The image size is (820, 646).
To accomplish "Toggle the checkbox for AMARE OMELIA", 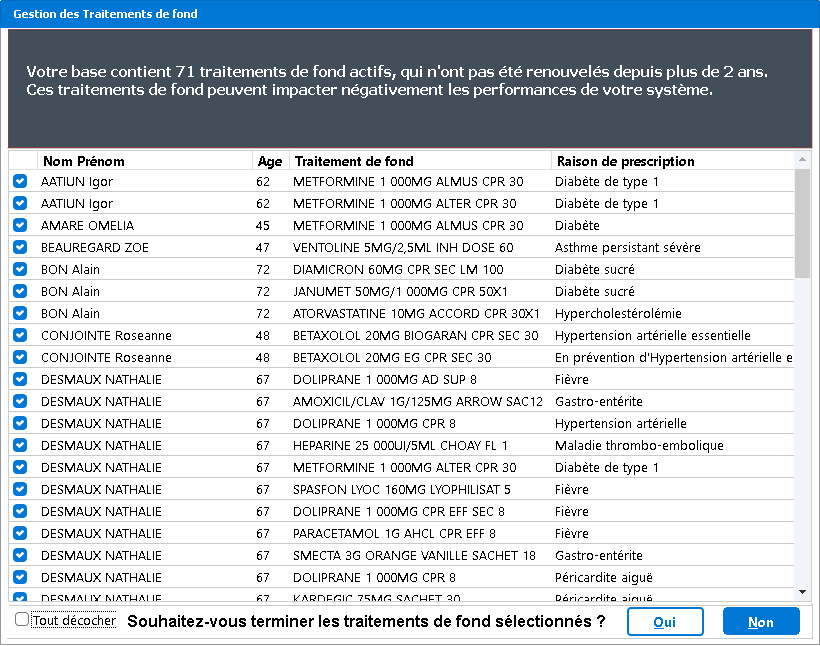I will (20, 225).
